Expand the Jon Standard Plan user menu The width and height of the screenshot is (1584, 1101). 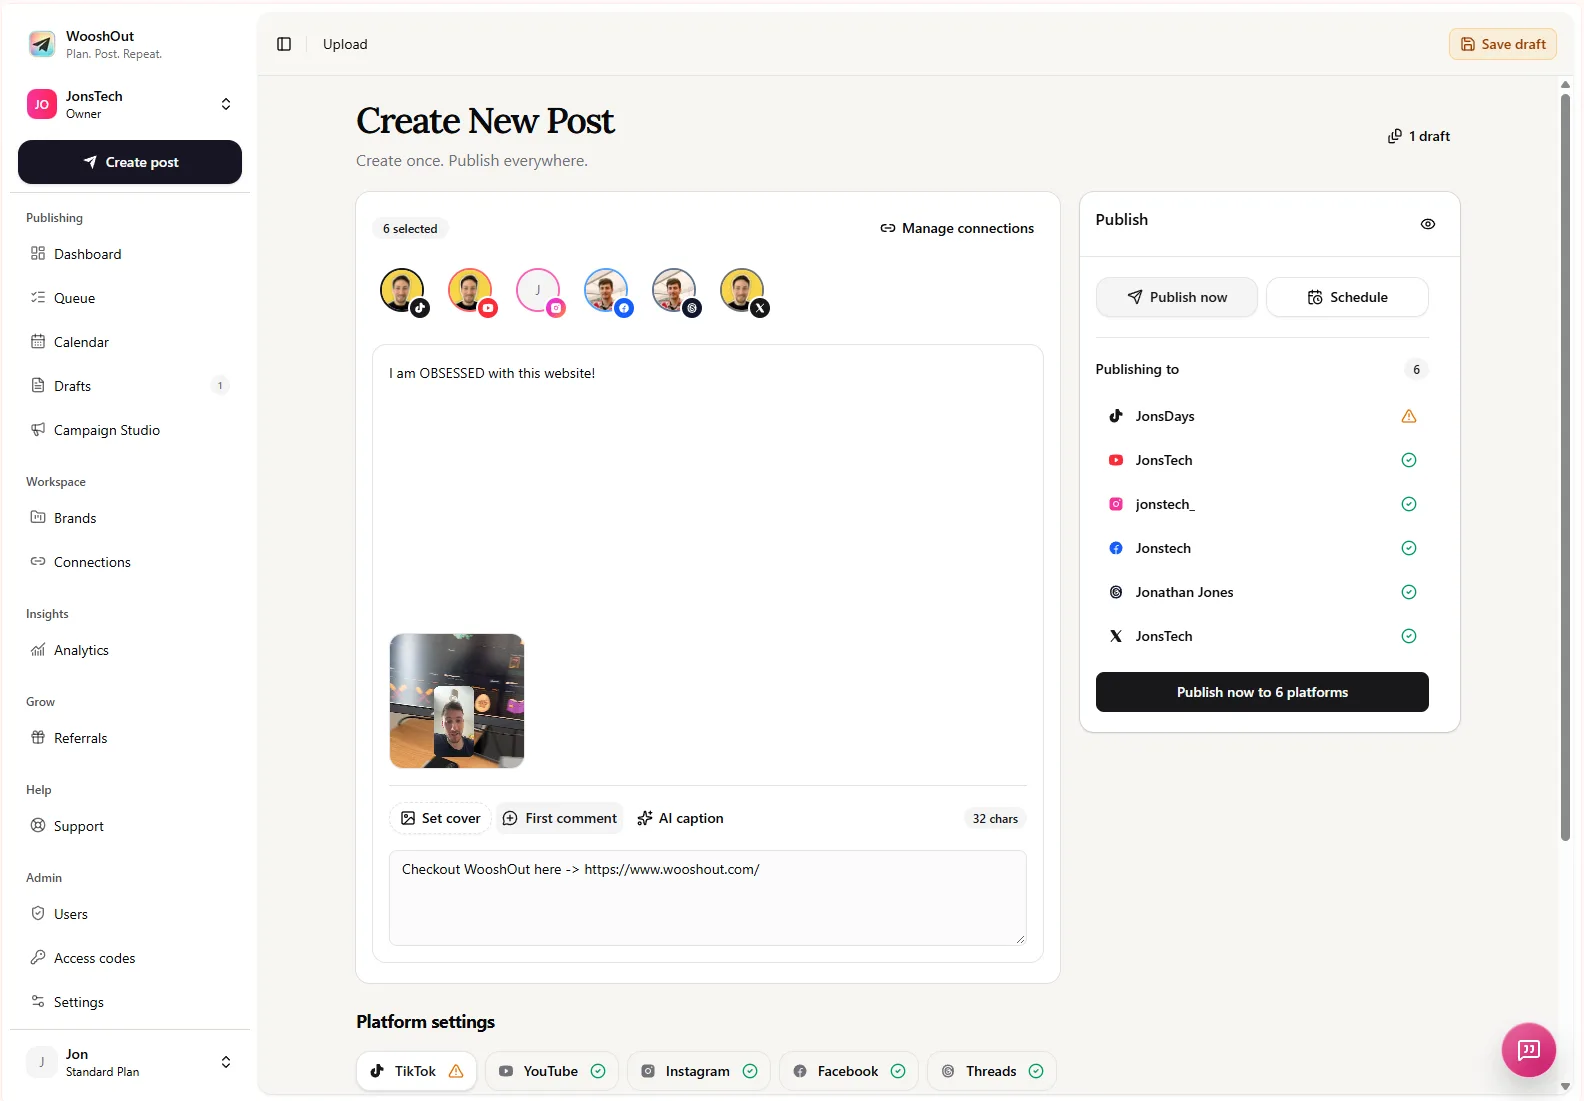click(226, 1062)
